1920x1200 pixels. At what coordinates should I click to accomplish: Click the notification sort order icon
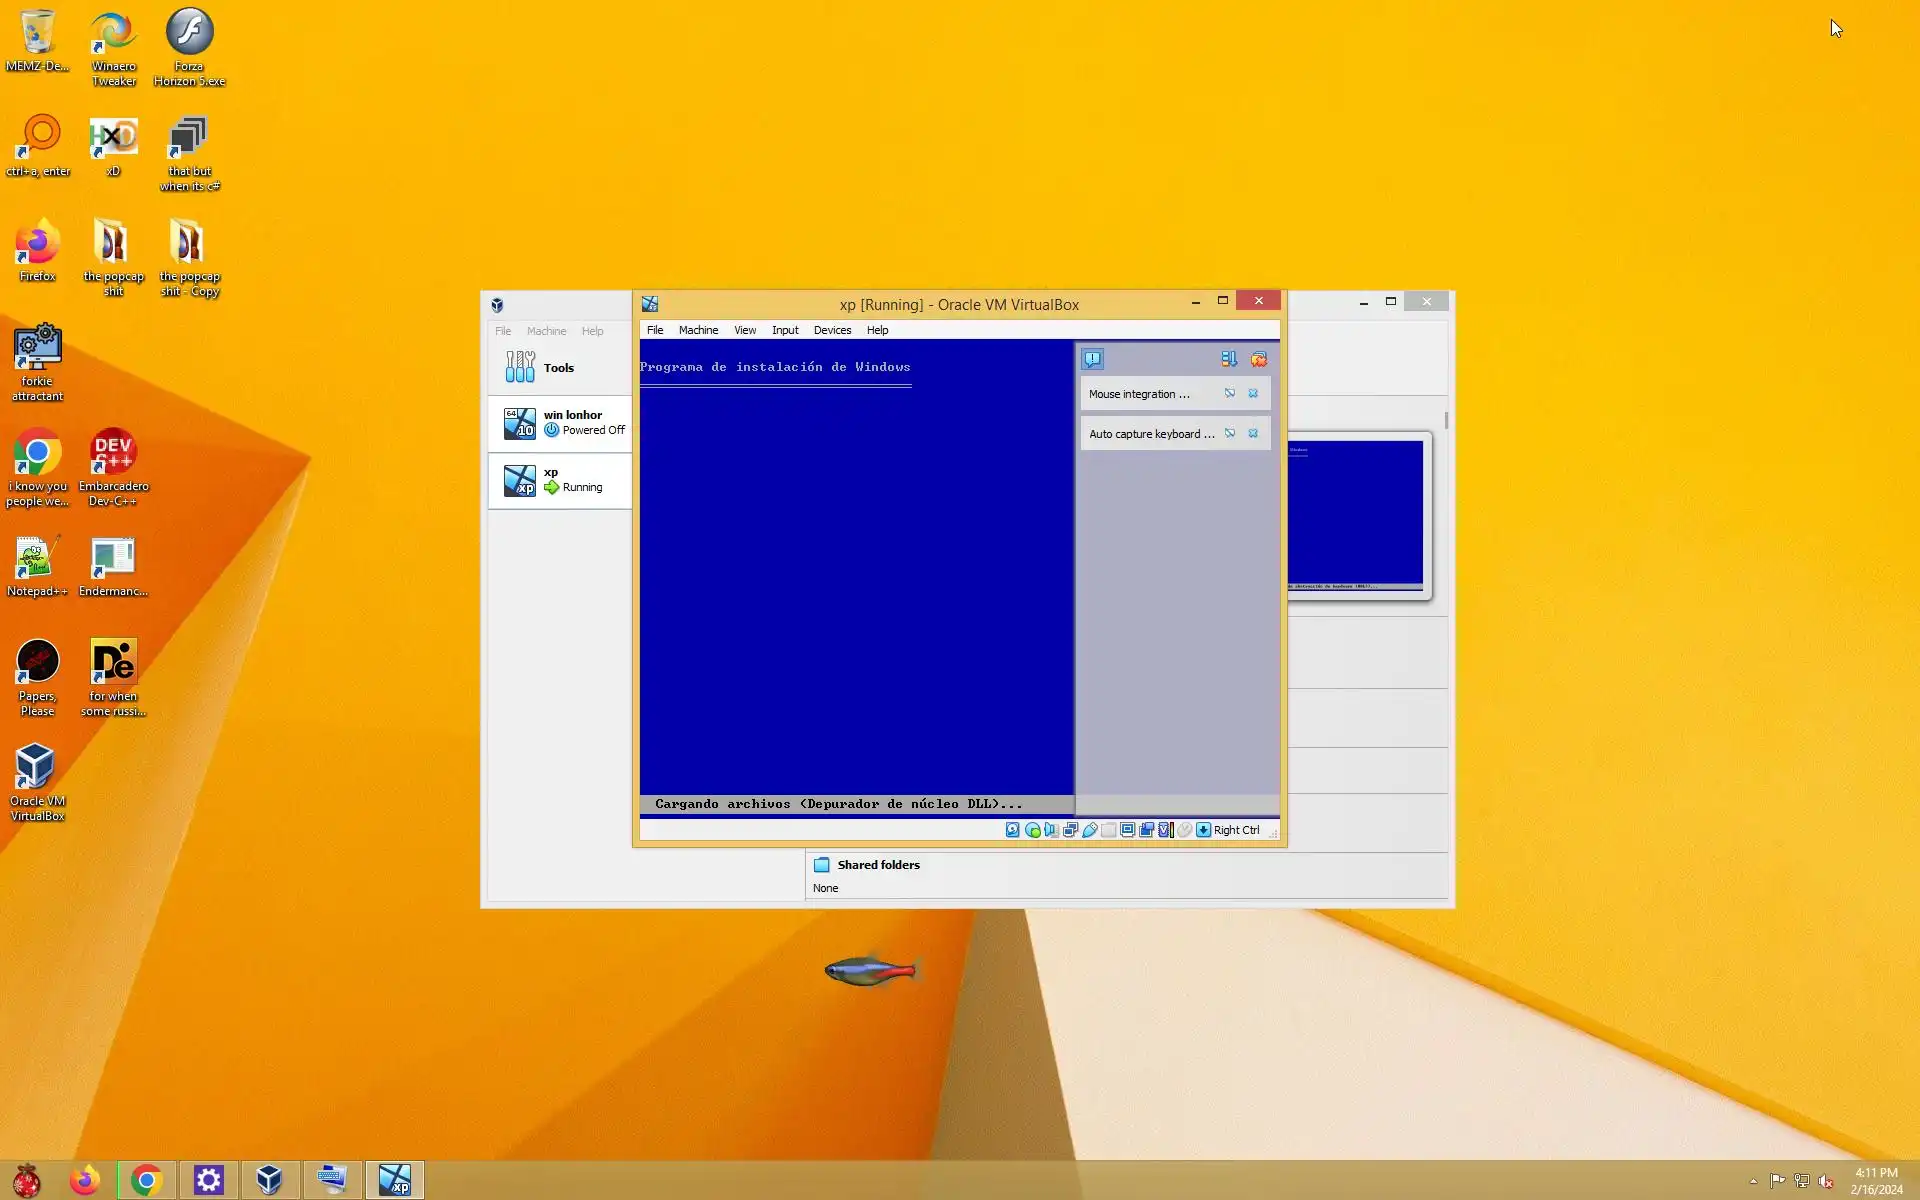(x=1229, y=359)
